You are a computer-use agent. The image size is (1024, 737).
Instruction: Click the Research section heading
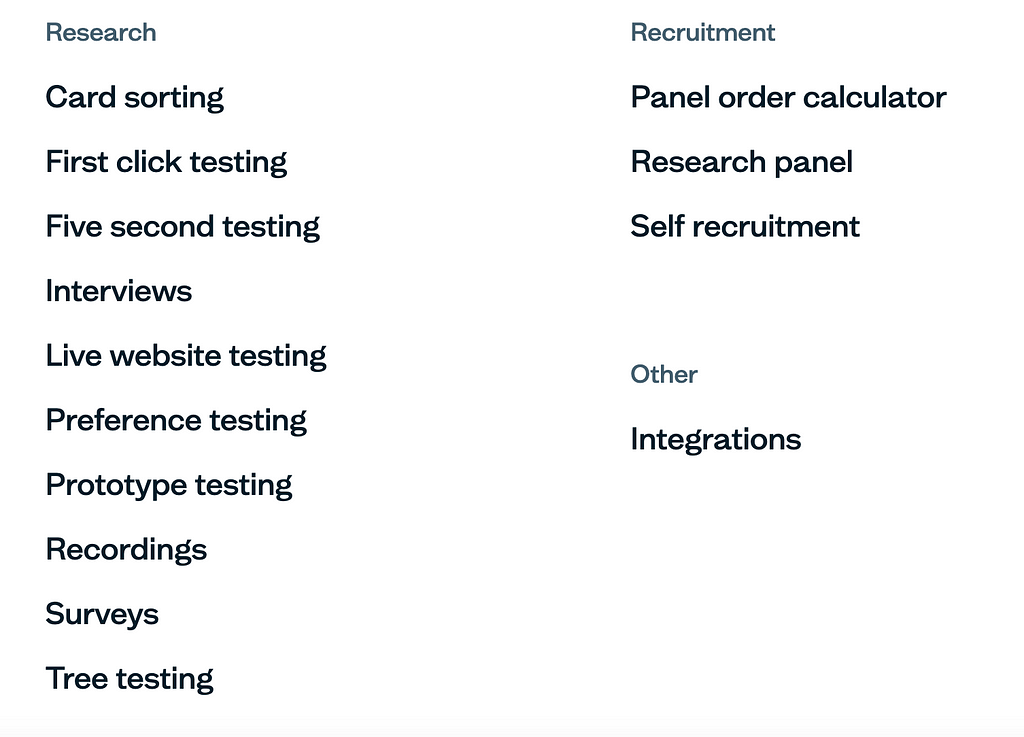tap(101, 33)
